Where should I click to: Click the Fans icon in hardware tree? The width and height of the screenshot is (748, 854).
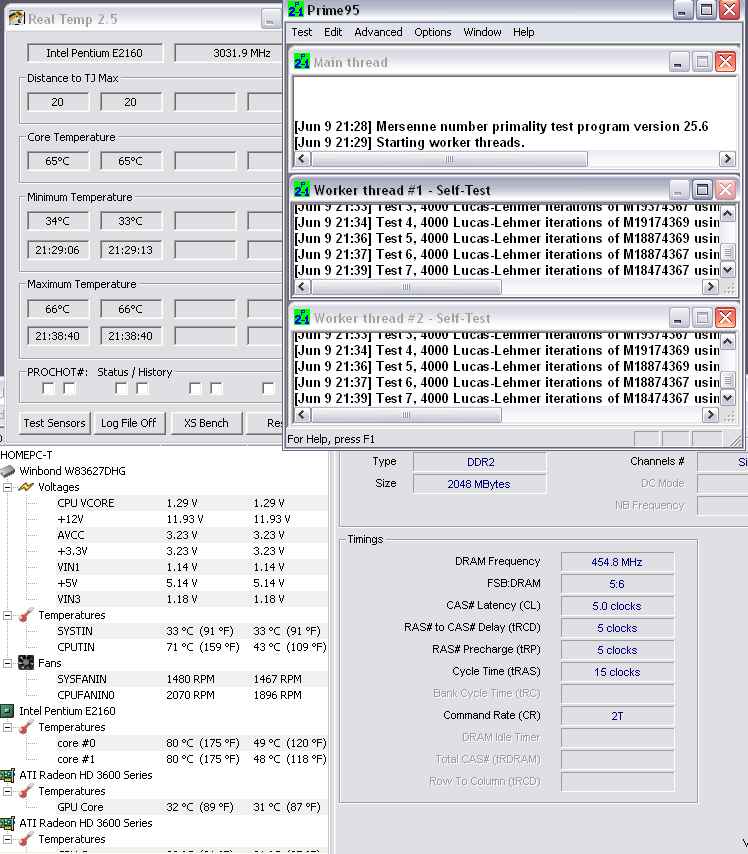tap(26, 663)
